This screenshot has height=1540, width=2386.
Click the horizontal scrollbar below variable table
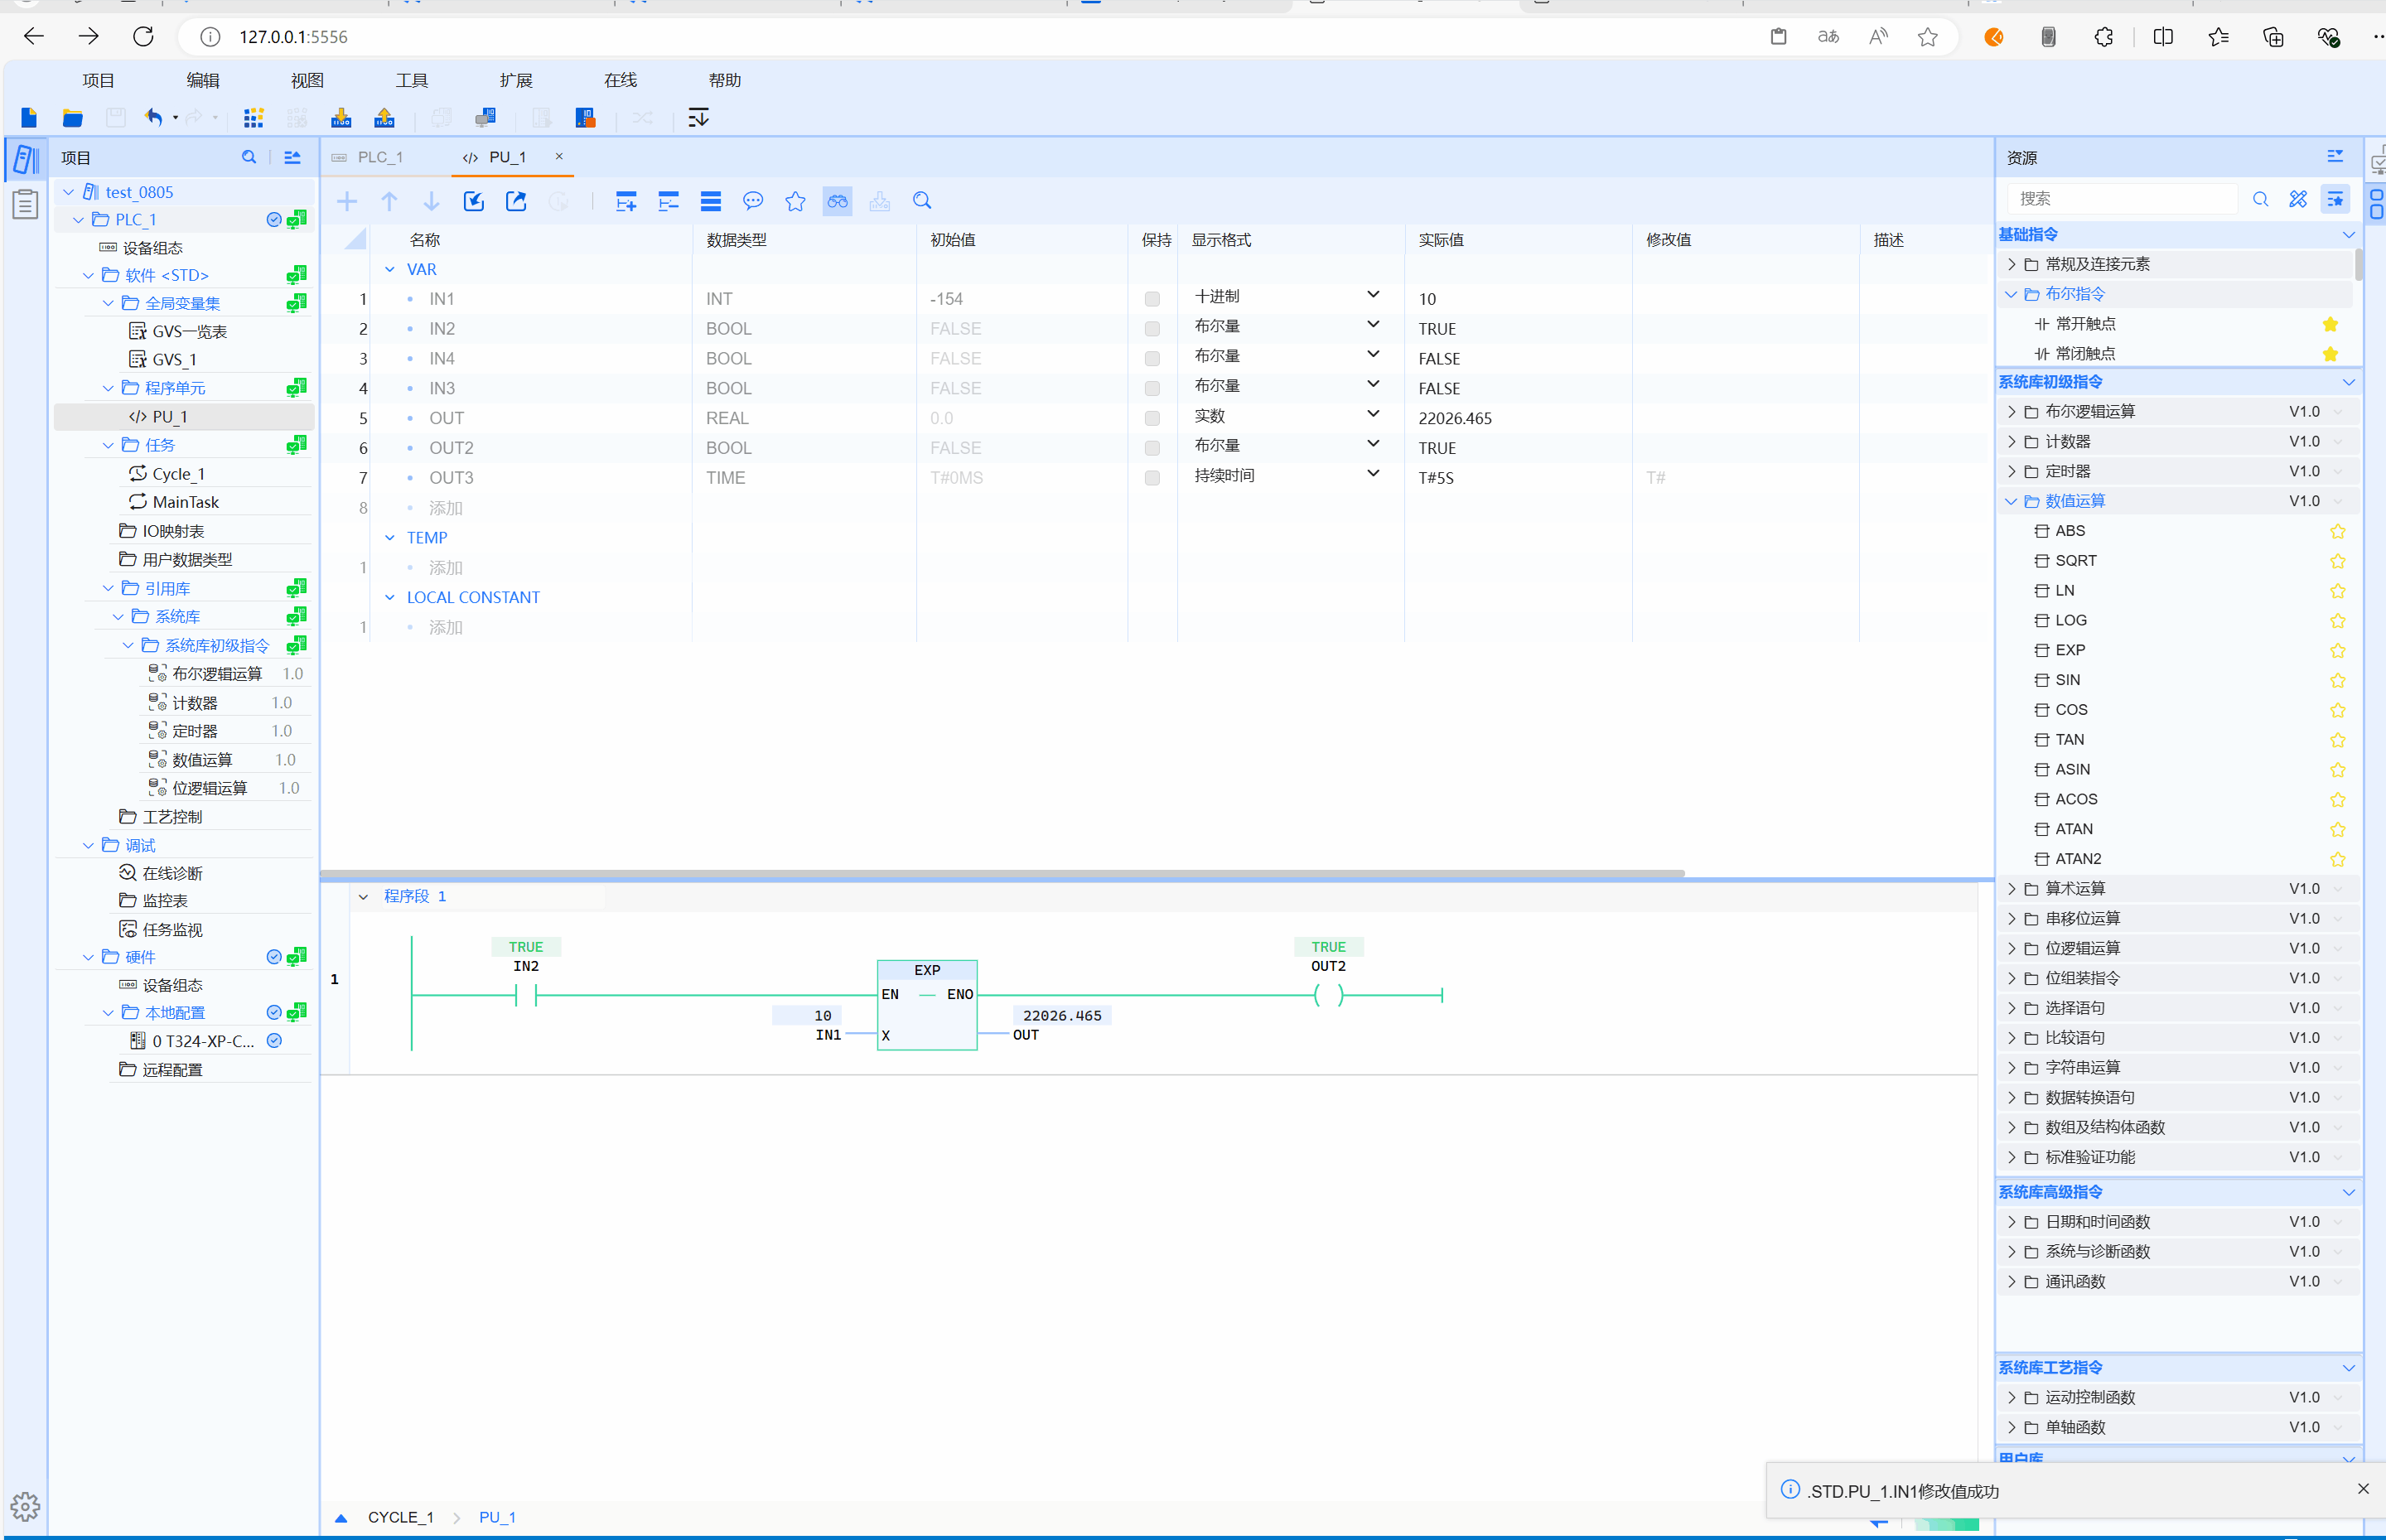[x=1000, y=873]
